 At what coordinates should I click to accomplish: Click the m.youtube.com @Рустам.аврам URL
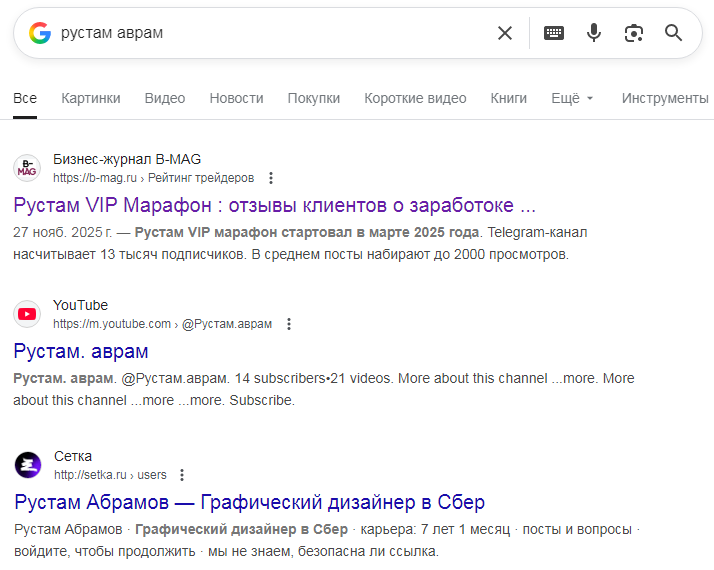click(163, 324)
